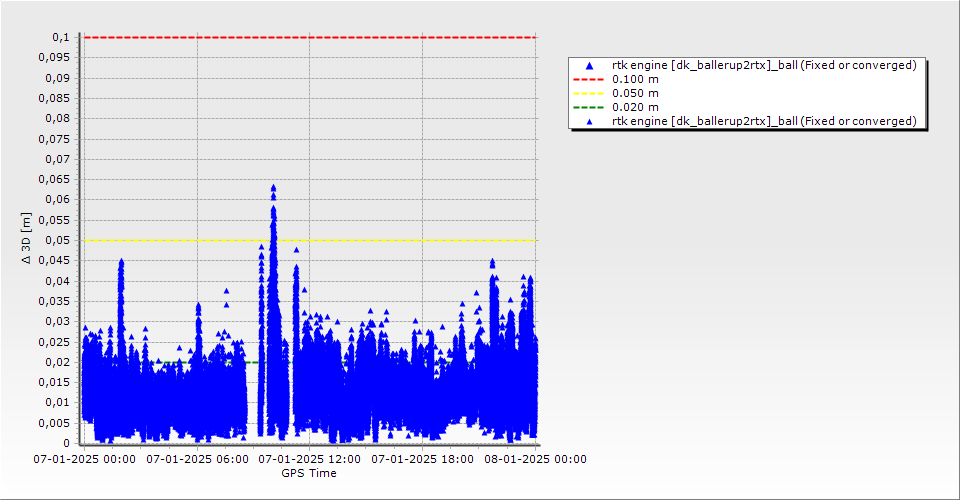The height and width of the screenshot is (500, 960).
Task: Click the 'Δ 3D [m]' y-axis title
Action: pos(26,239)
